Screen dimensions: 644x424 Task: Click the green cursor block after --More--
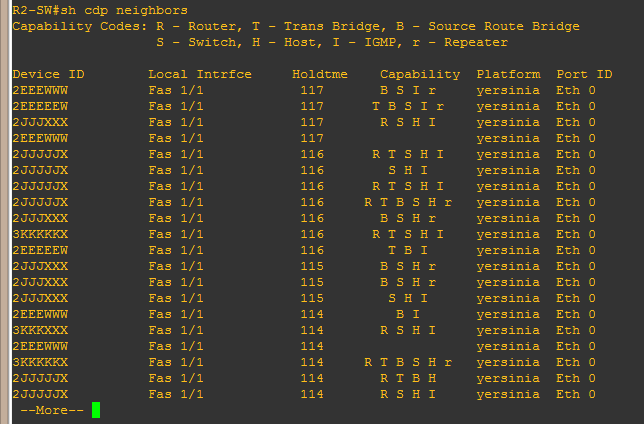pyautogui.click(x=96, y=410)
